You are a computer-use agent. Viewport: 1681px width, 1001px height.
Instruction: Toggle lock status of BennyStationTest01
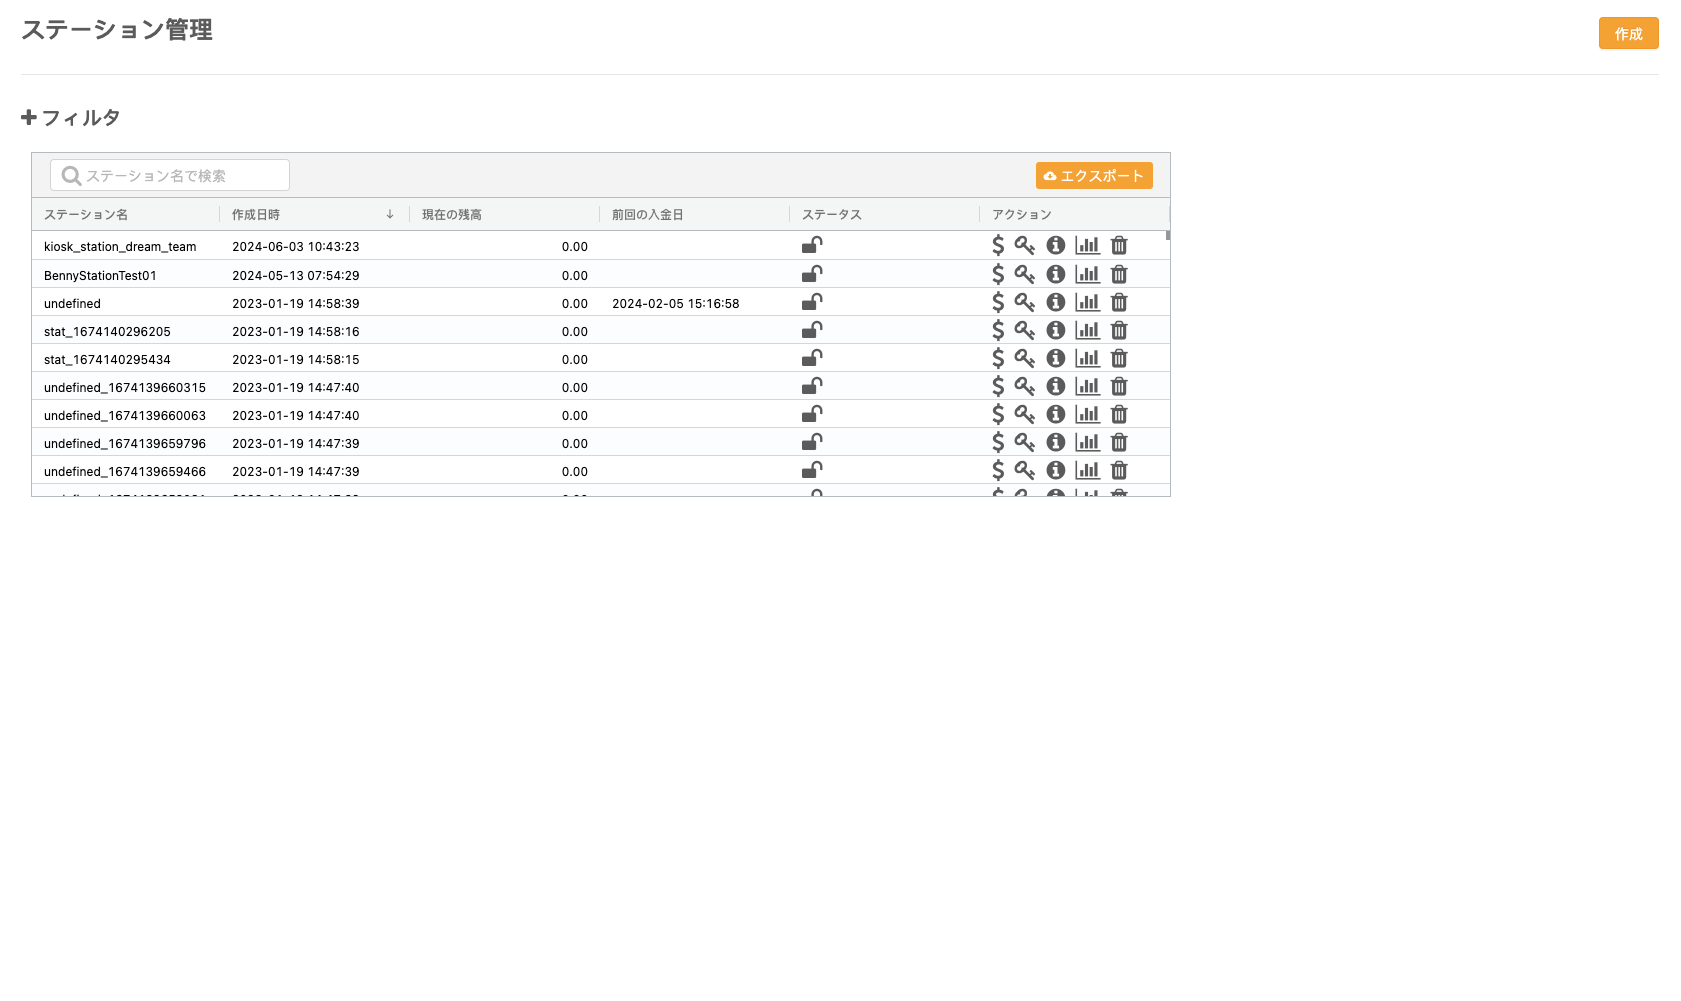(812, 274)
